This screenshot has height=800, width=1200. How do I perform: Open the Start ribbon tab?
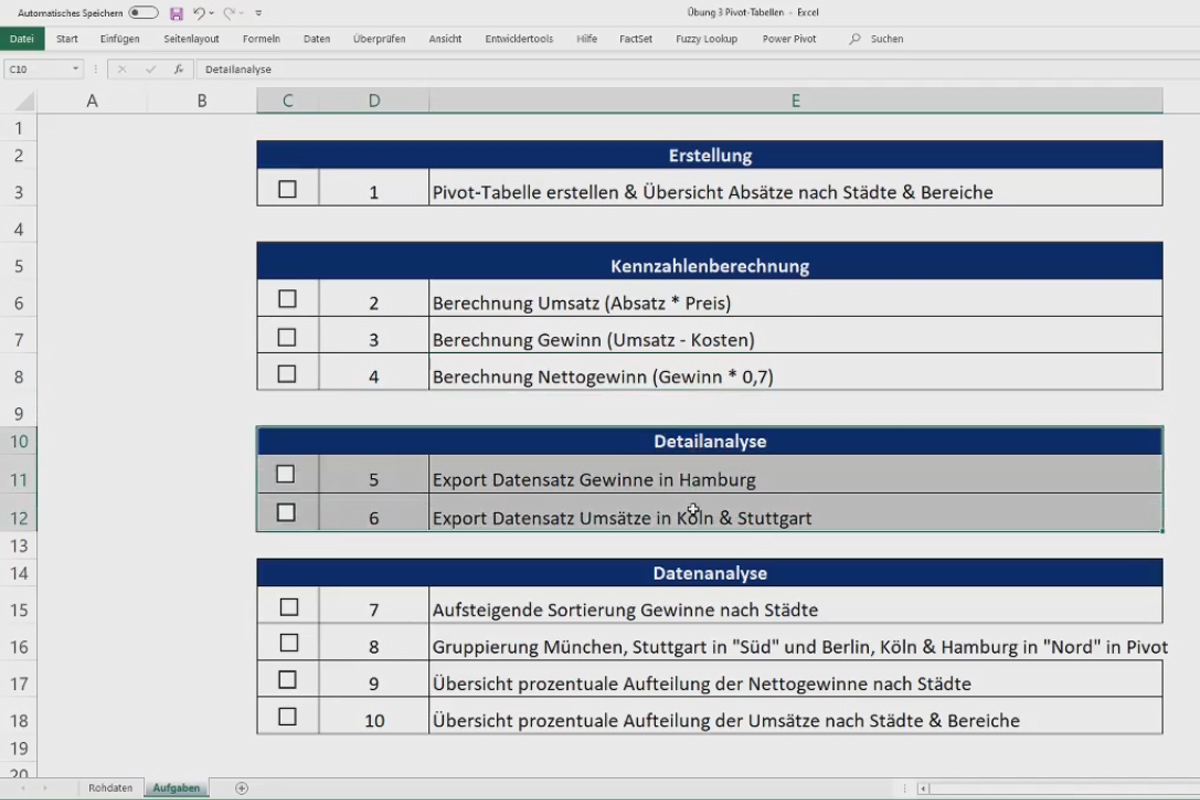click(67, 39)
